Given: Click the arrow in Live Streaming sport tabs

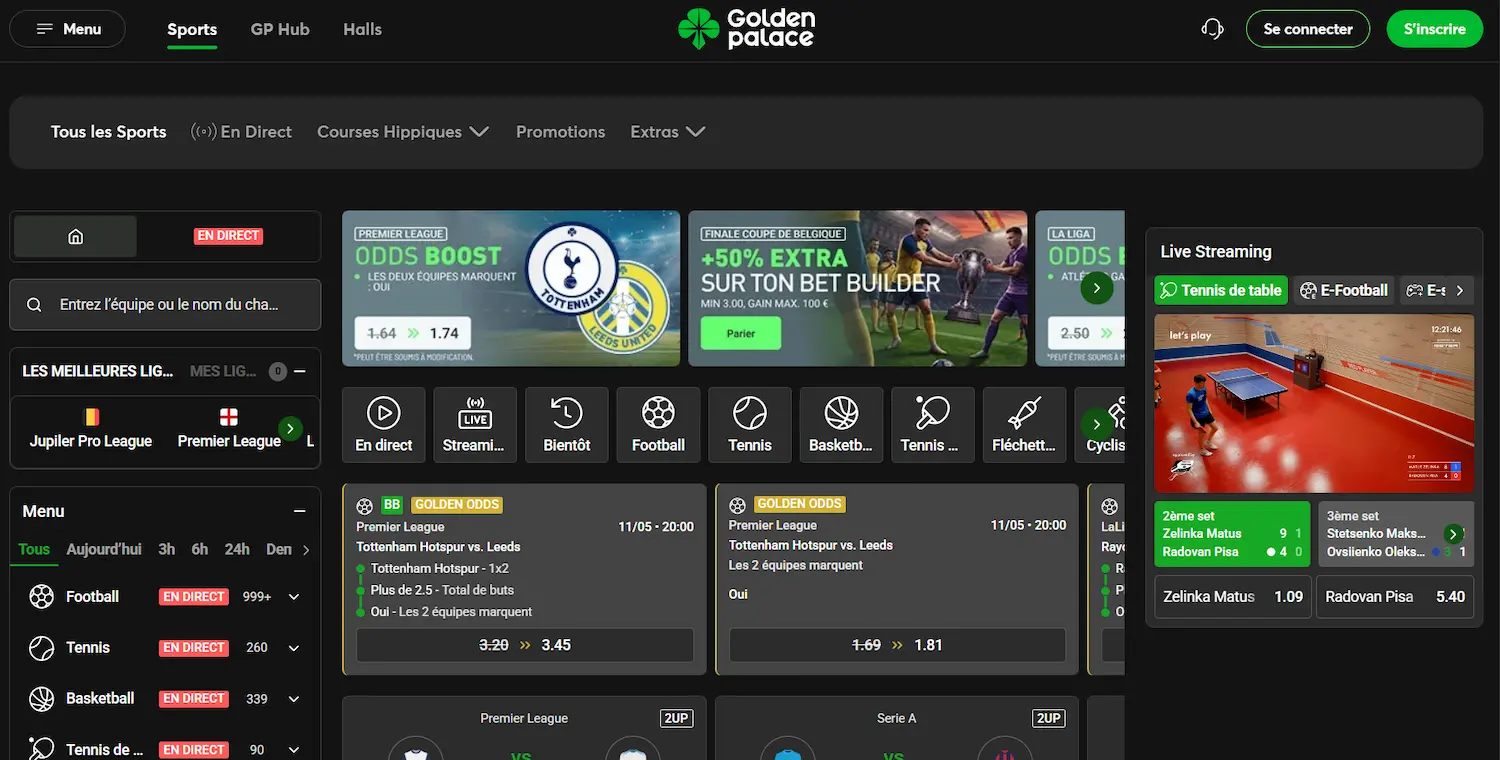Looking at the screenshot, I should pos(1460,290).
